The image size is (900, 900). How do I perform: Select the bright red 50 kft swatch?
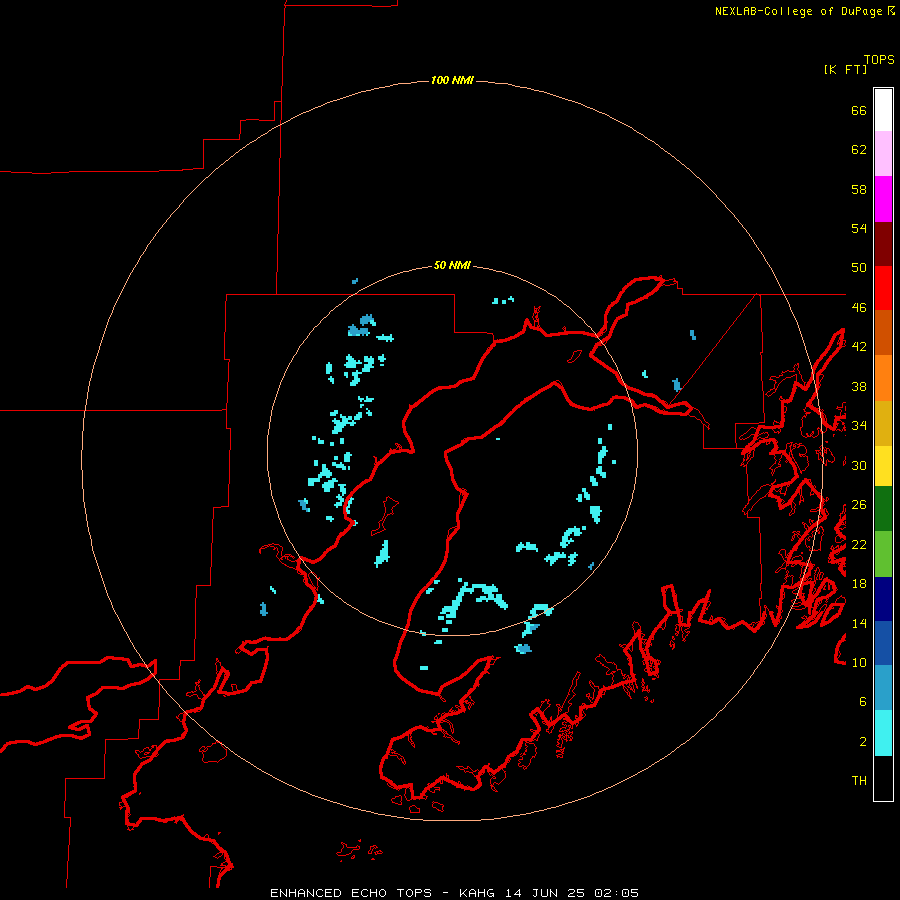coord(883,288)
